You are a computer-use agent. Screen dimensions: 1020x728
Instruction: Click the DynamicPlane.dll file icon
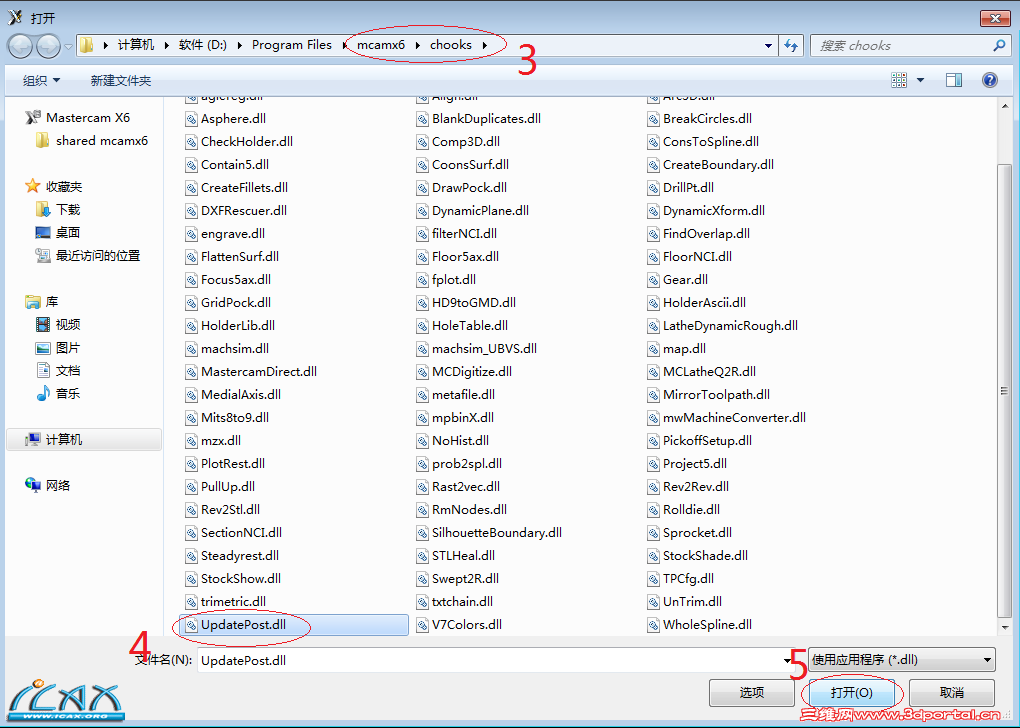coord(422,211)
